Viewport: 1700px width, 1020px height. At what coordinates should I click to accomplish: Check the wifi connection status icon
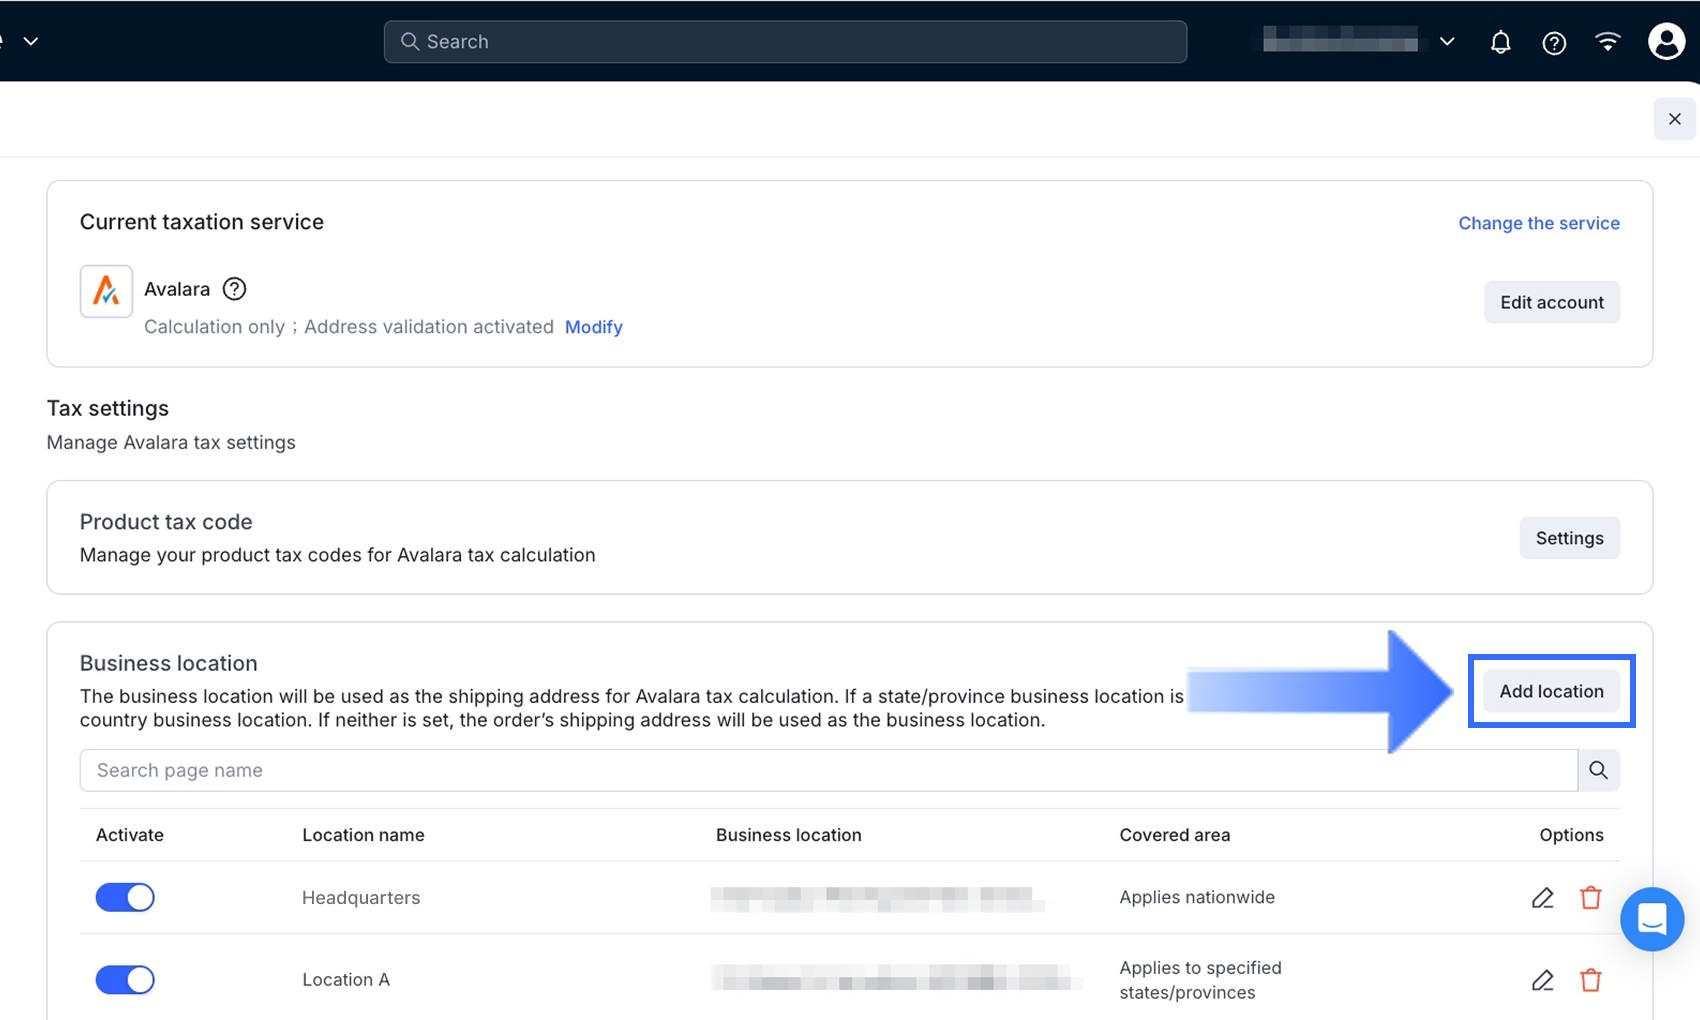tap(1608, 42)
